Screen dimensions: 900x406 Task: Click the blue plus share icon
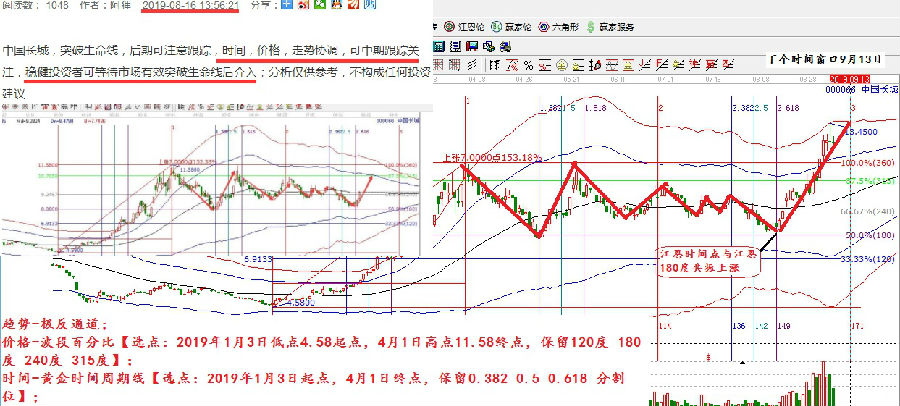coord(287,6)
